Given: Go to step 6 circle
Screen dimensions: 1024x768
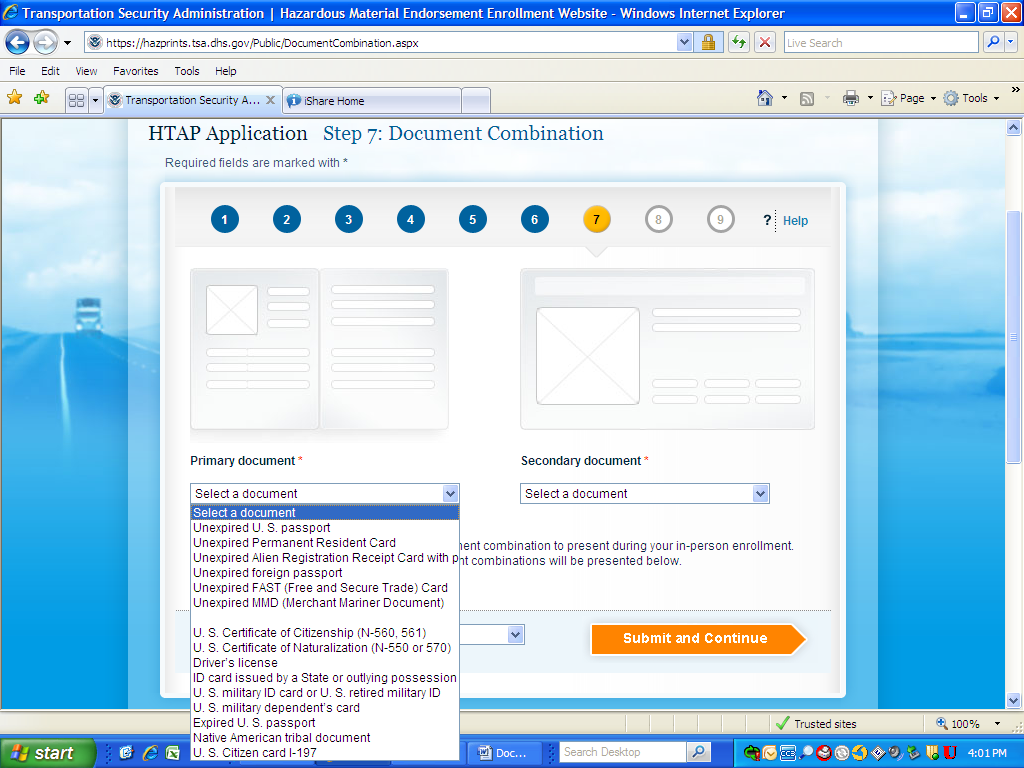Looking at the screenshot, I should click(534, 219).
